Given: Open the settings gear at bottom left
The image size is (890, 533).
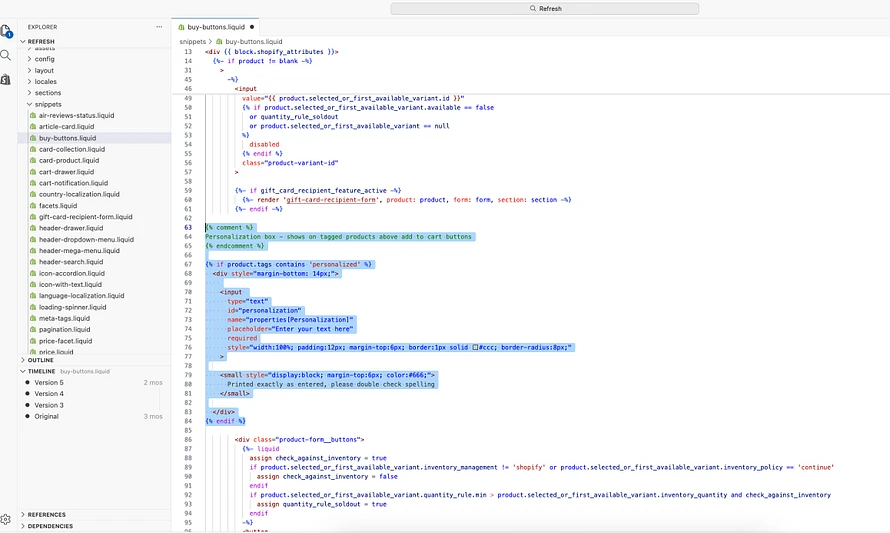Looking at the screenshot, I should (6, 519).
